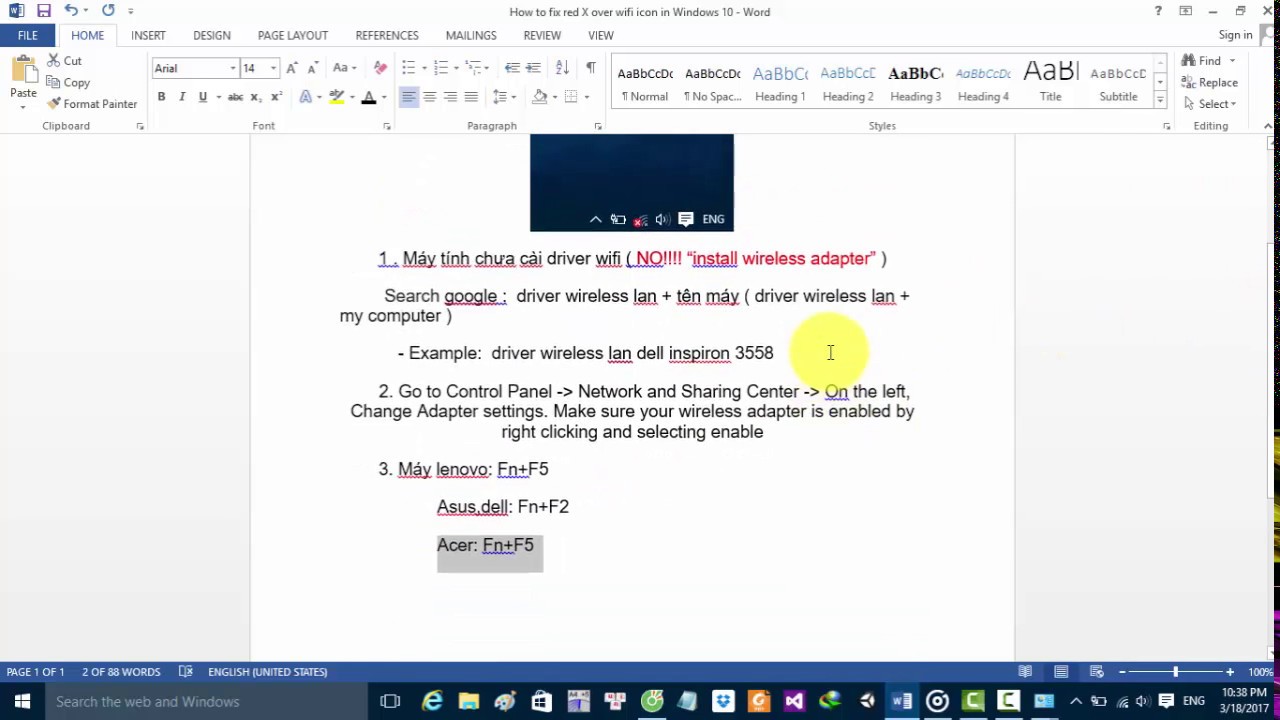Show paragraph marks with the pilcrow button
The width and height of the screenshot is (1280, 720).
pos(591,68)
